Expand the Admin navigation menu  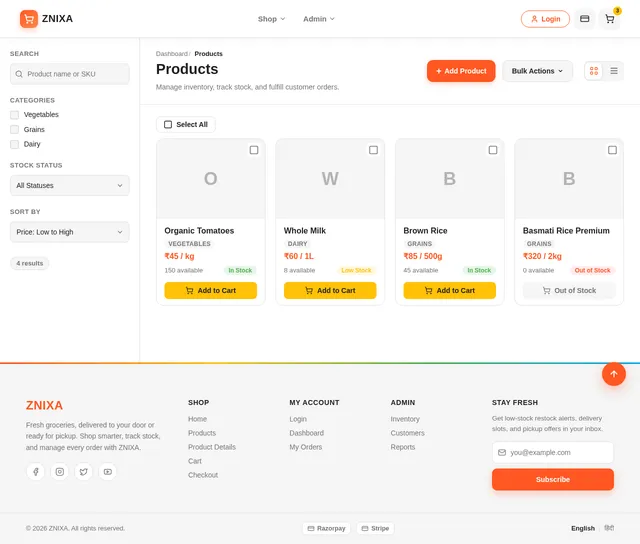click(318, 19)
